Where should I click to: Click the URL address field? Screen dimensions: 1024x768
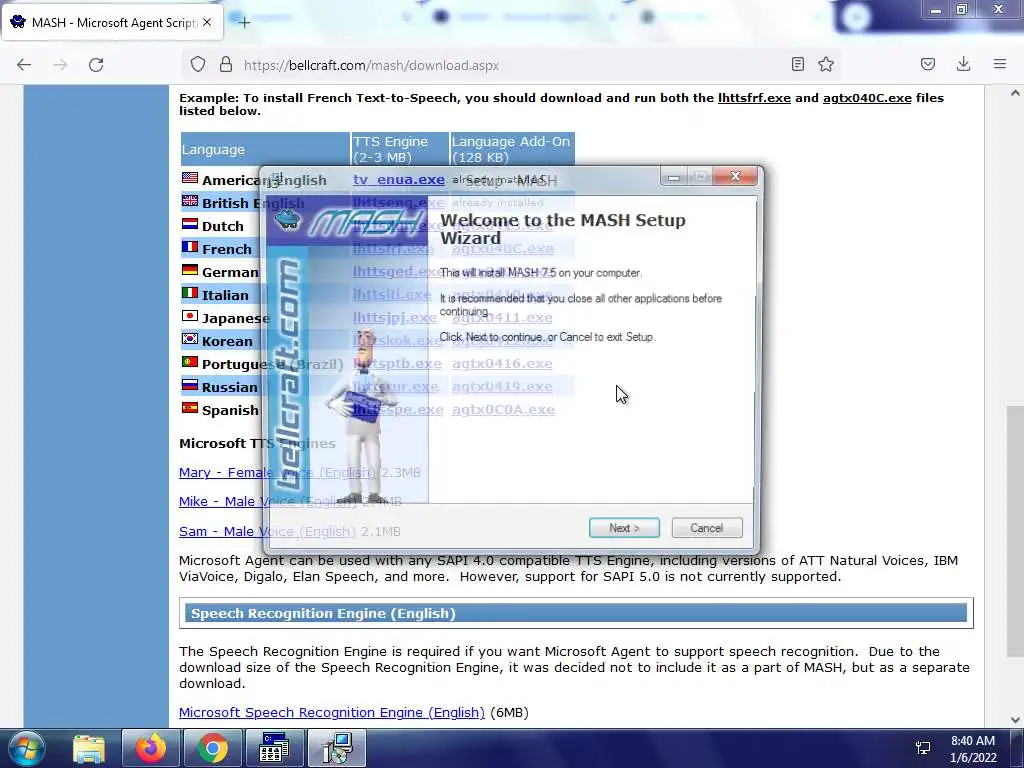(x=509, y=65)
